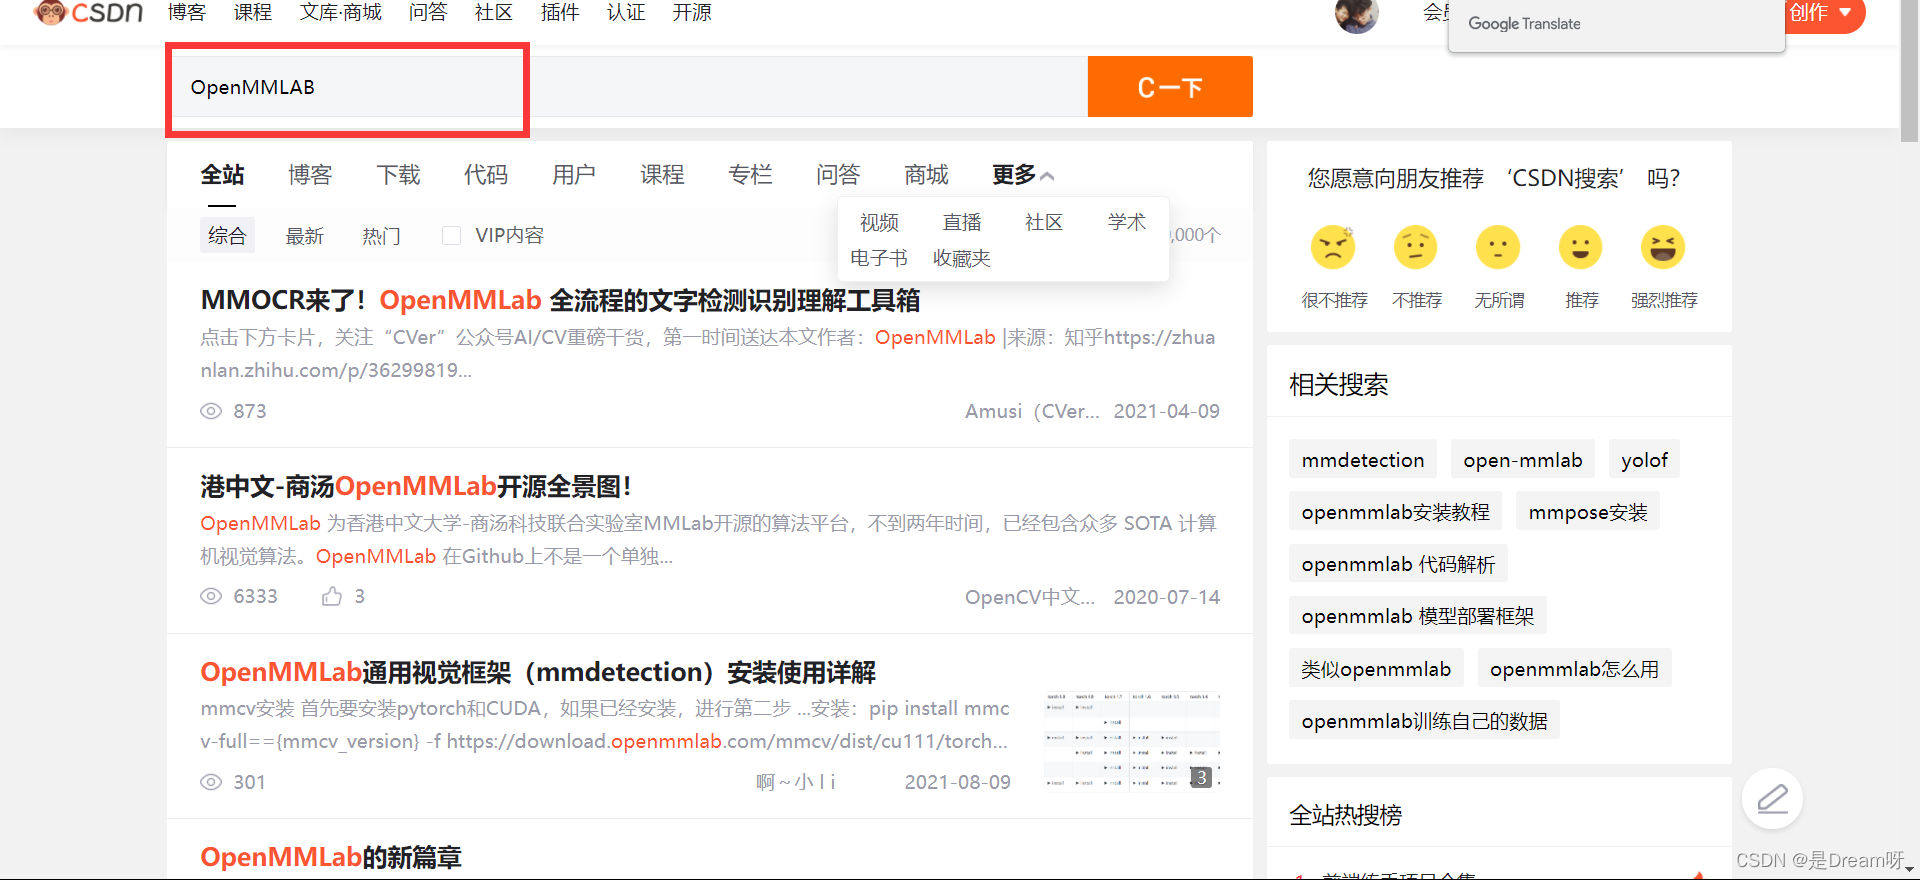Search related term mmpose安装
This screenshot has height=880, width=1920.
(x=1588, y=512)
